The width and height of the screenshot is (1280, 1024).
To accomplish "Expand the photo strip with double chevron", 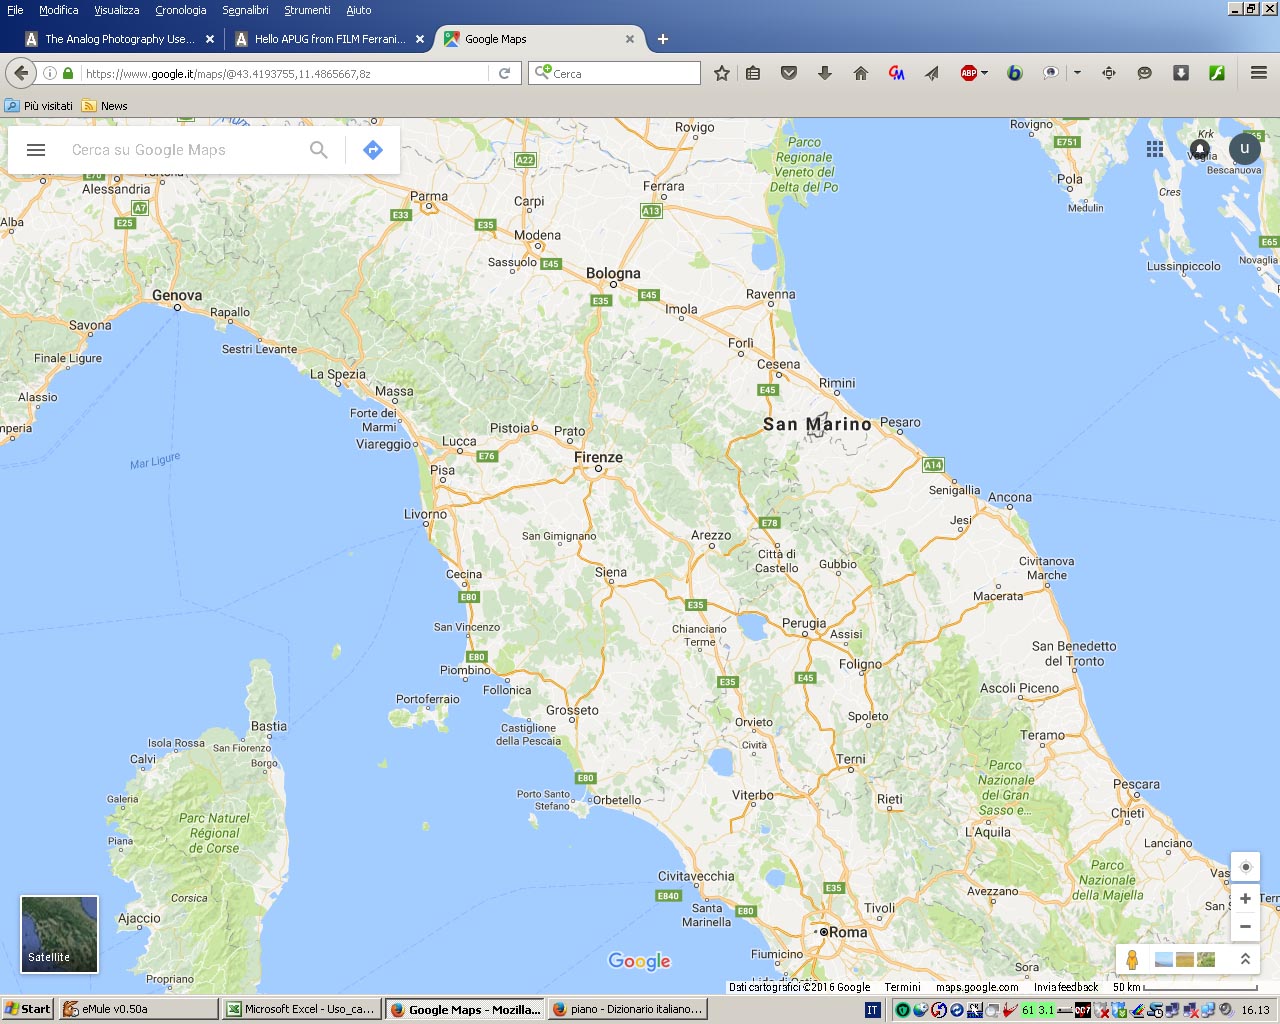I will tap(1245, 959).
